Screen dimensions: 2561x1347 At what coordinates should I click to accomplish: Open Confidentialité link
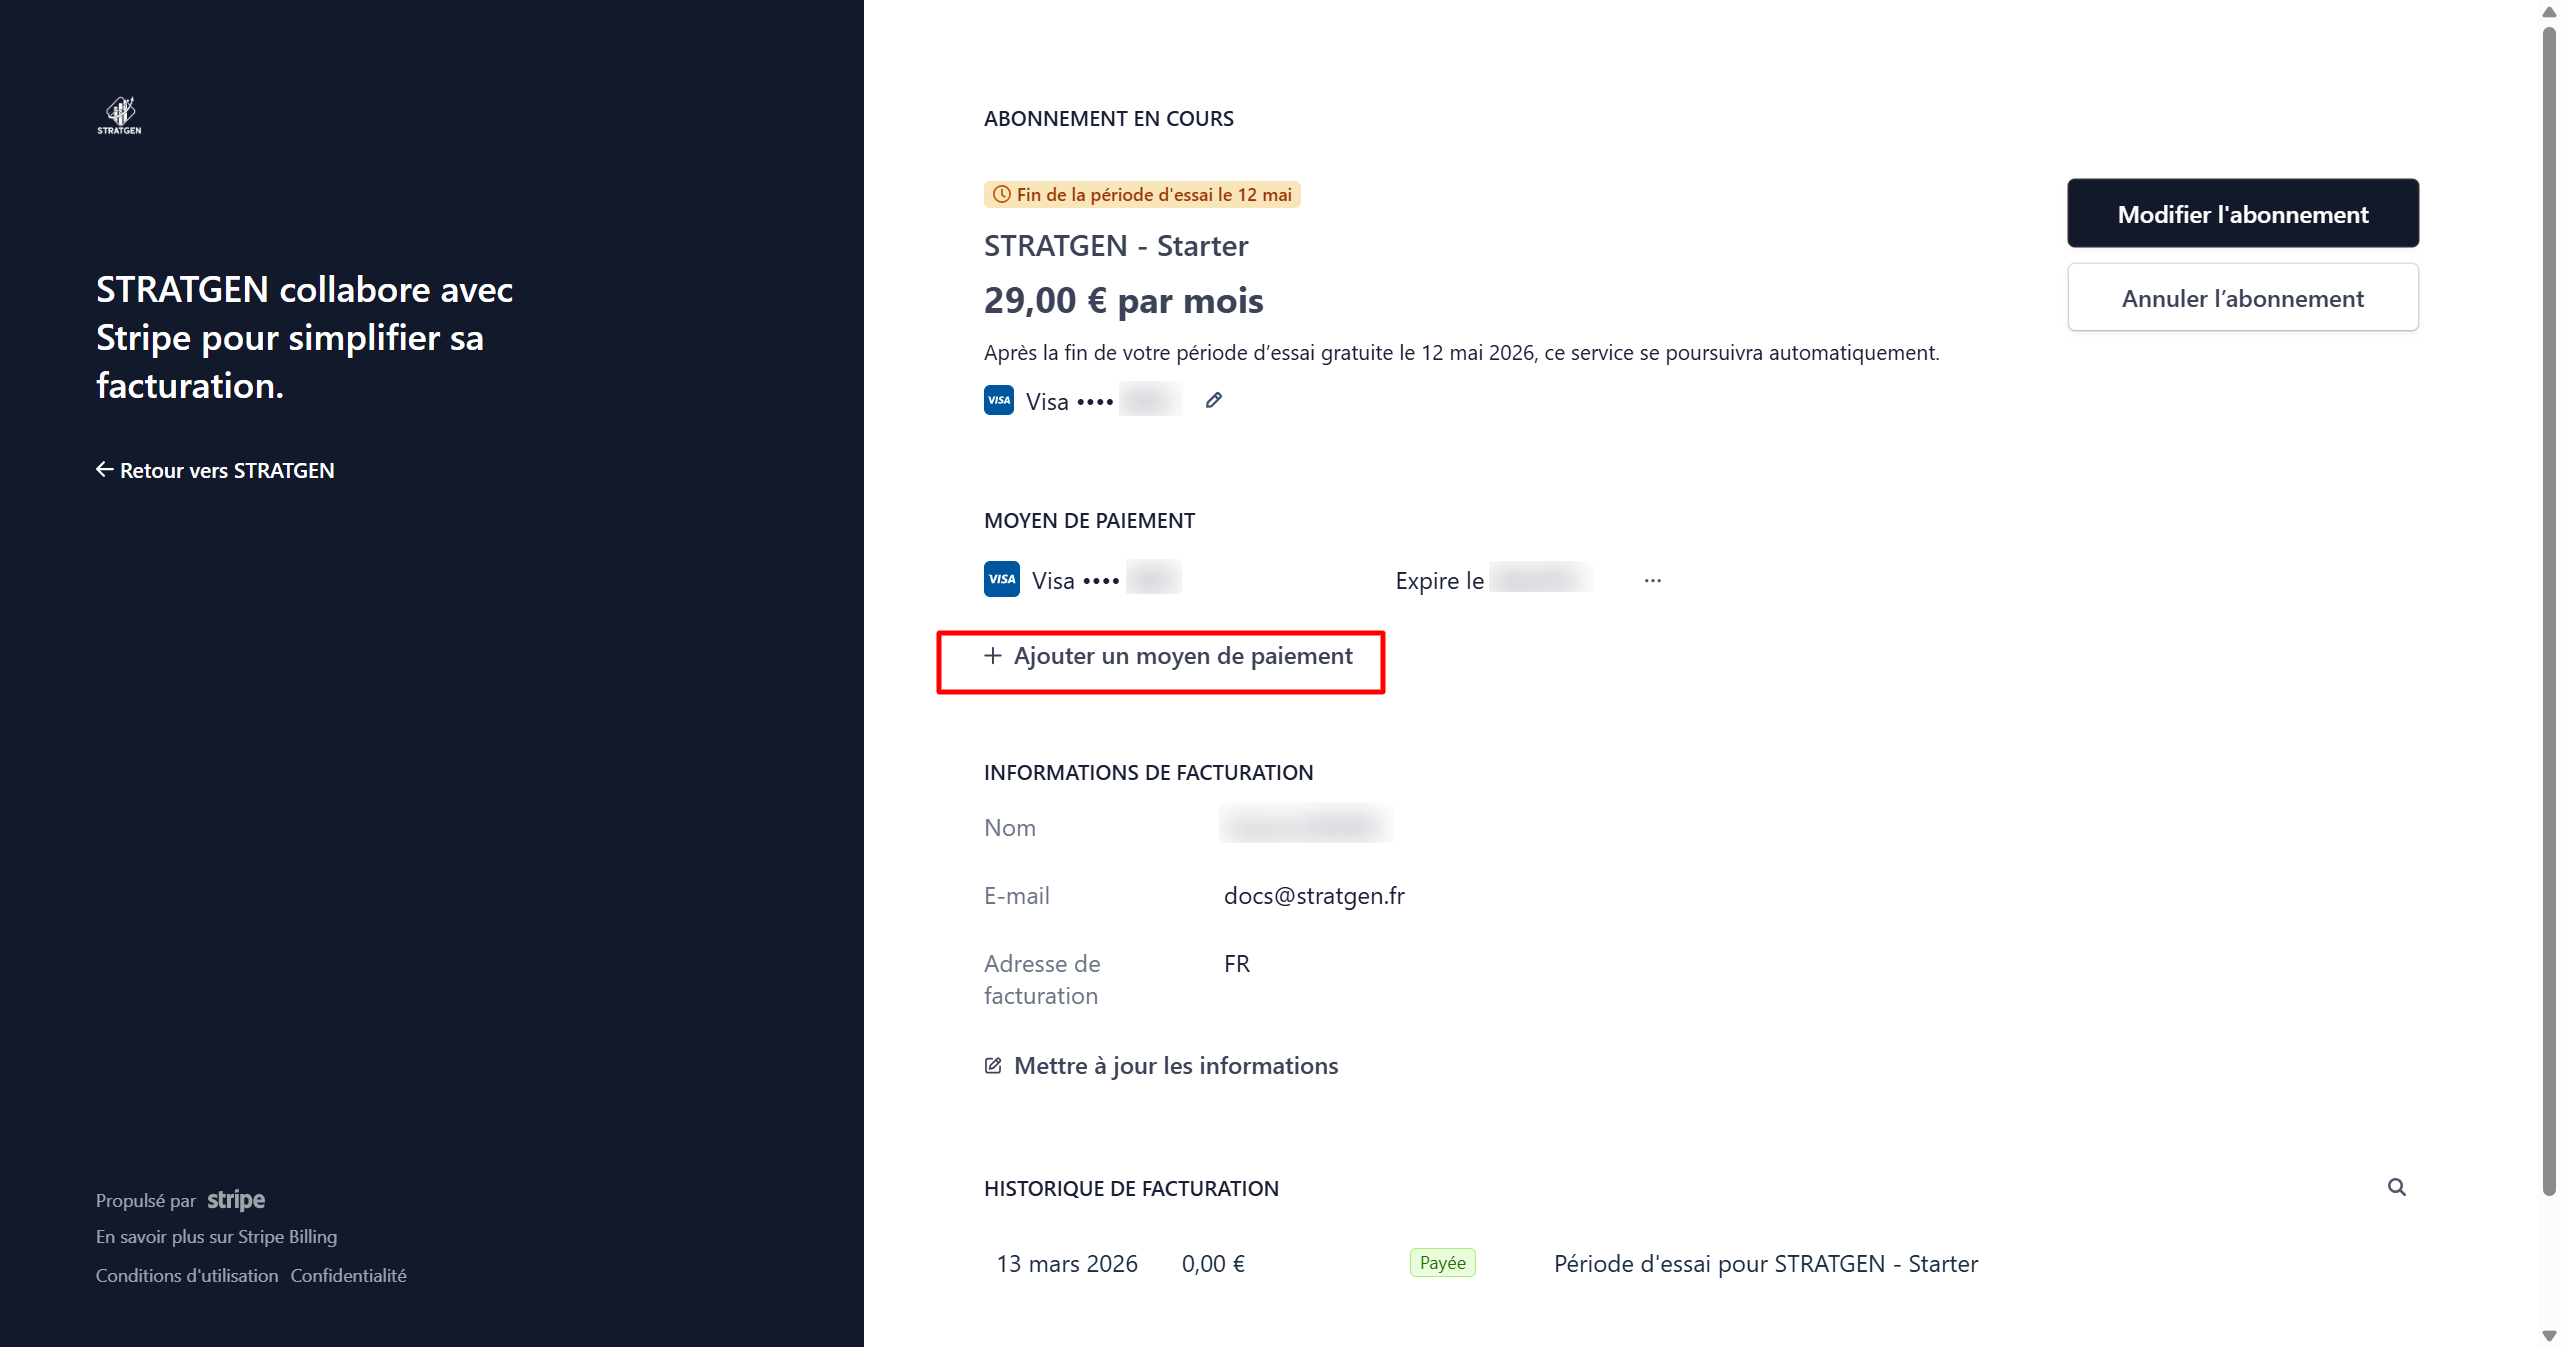(348, 1275)
